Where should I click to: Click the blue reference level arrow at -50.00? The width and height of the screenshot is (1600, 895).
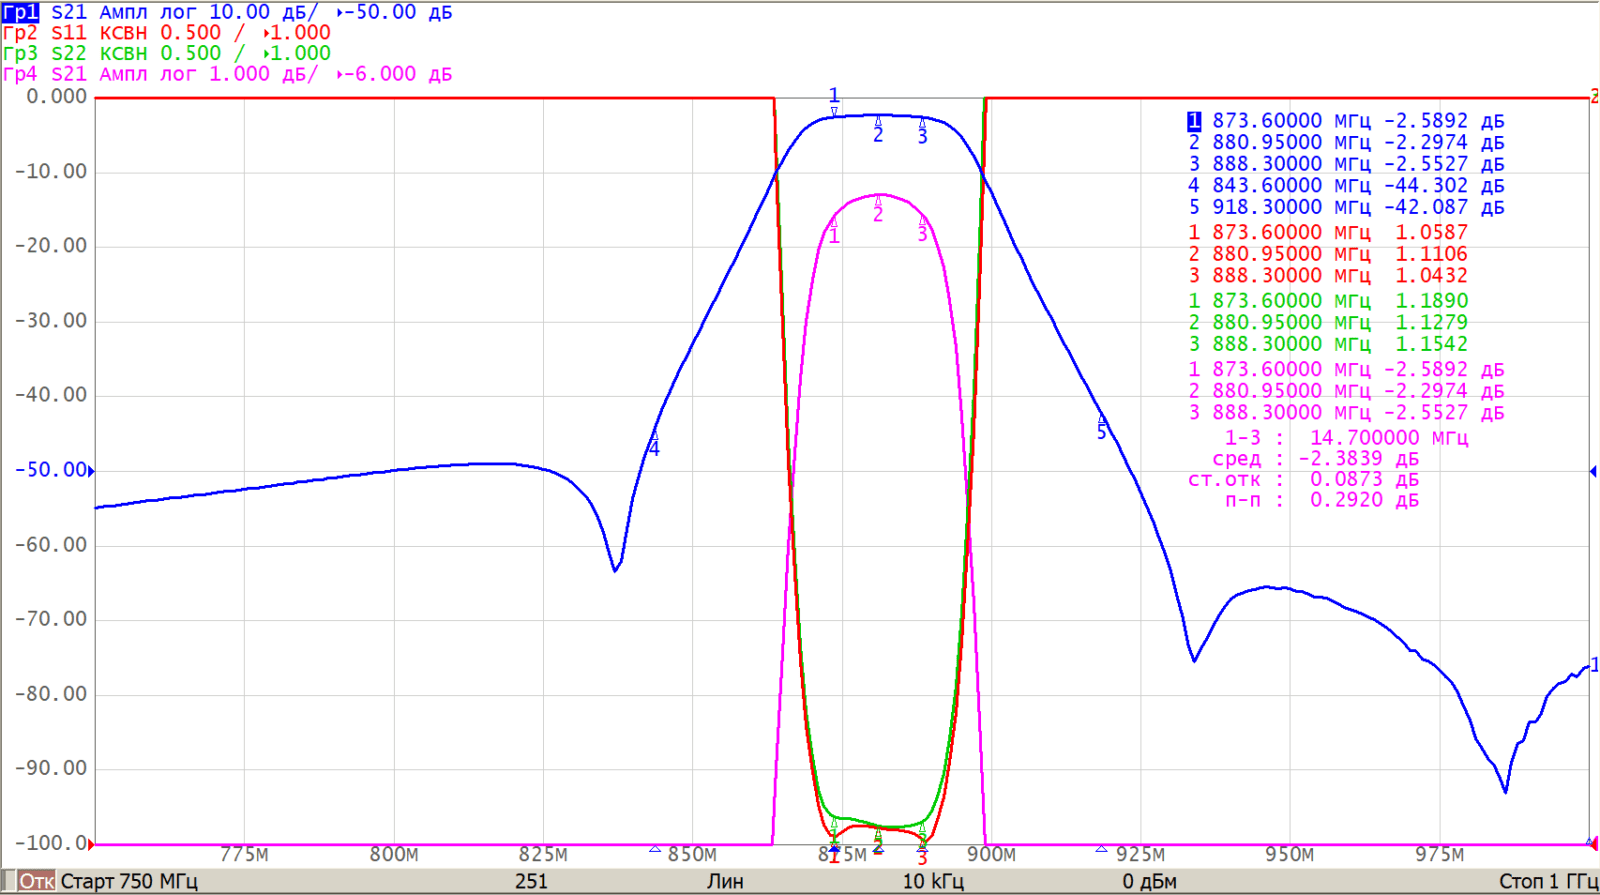91,470
